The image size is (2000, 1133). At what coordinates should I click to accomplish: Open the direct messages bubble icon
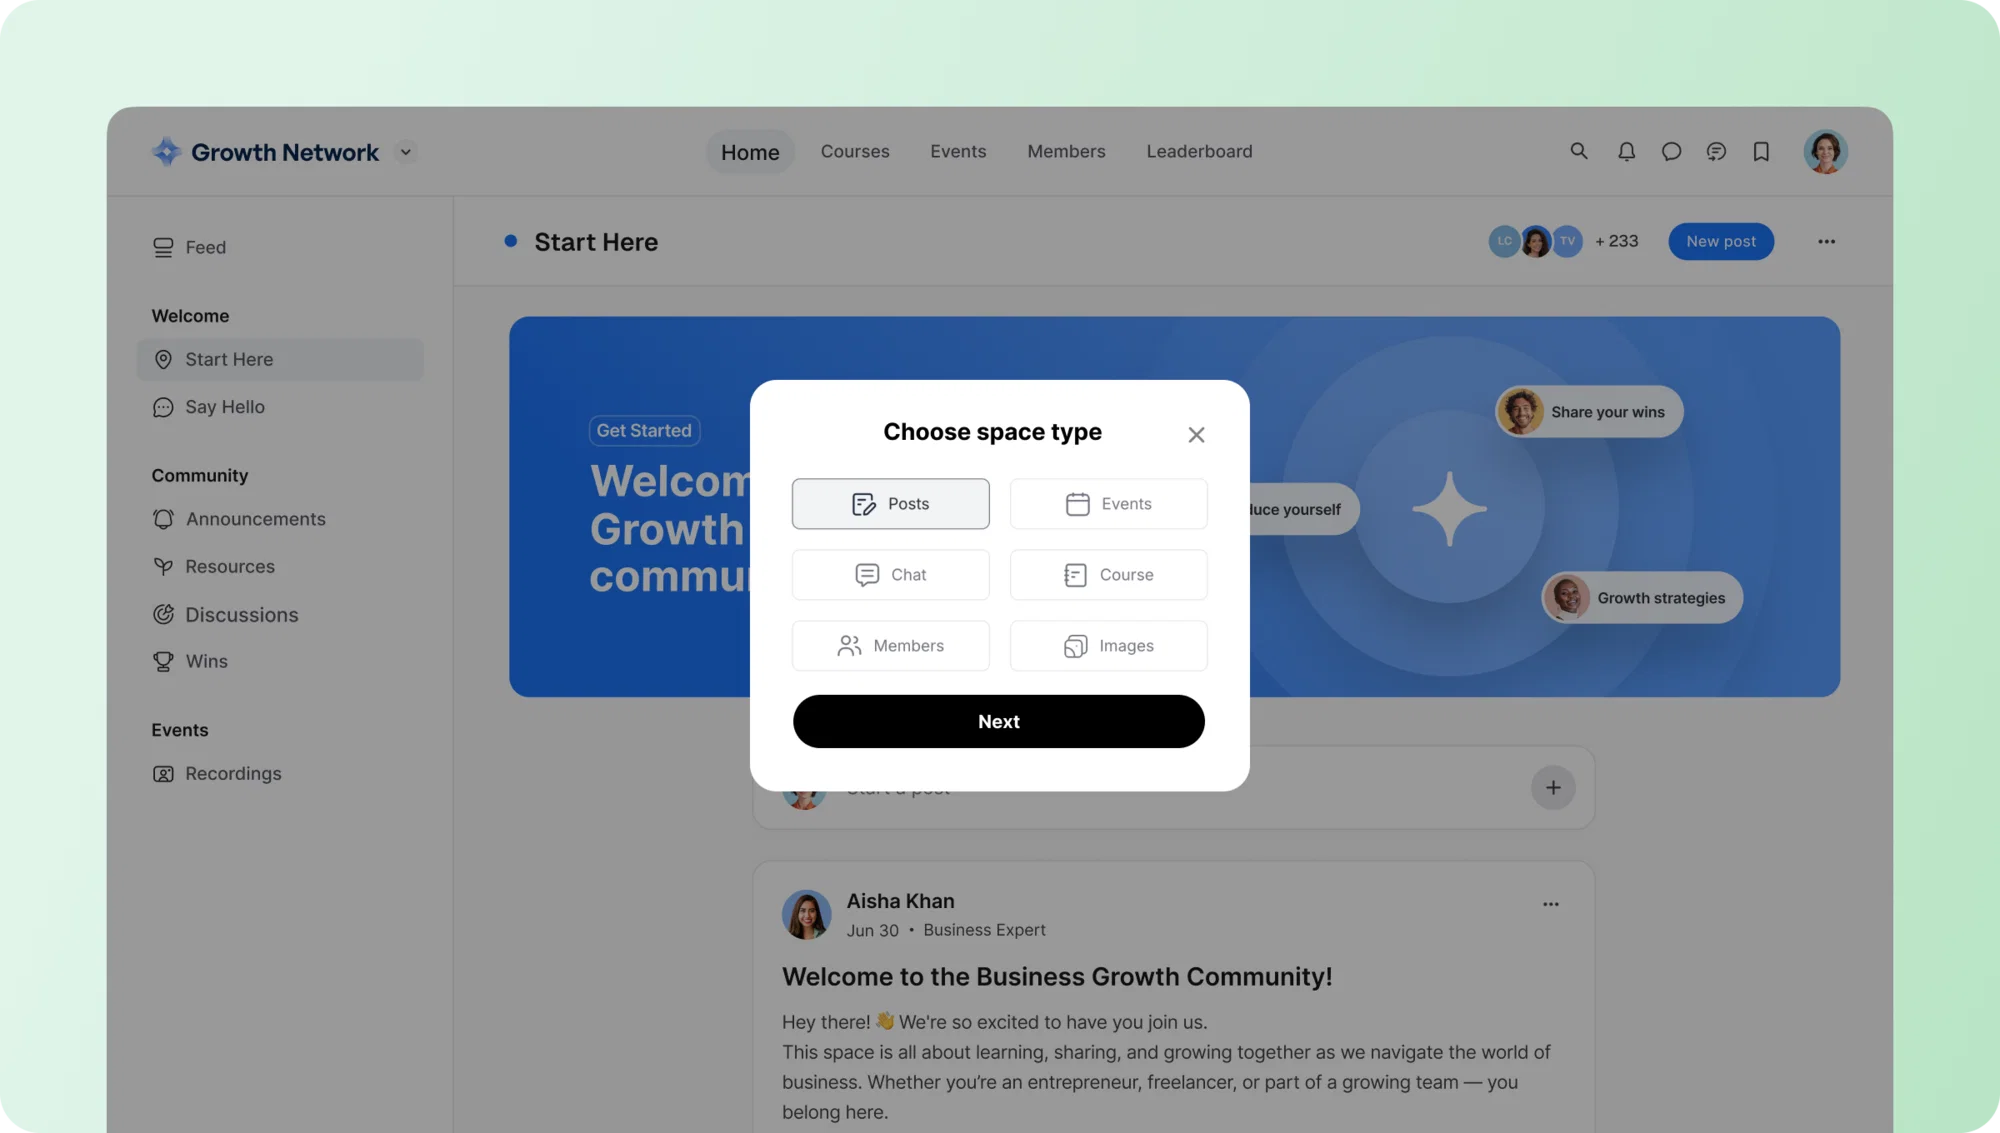[1671, 151]
